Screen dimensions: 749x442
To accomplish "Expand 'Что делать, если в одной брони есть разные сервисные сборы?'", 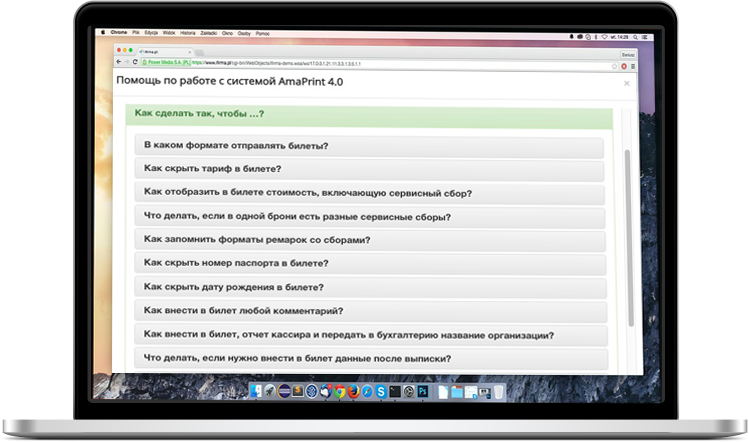I will point(370,216).
